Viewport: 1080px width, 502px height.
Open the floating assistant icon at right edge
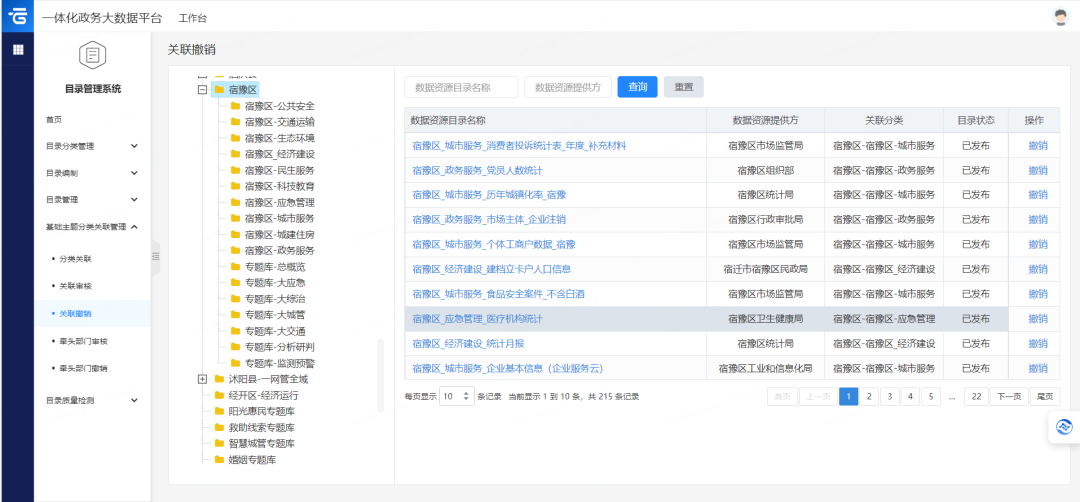(1064, 428)
